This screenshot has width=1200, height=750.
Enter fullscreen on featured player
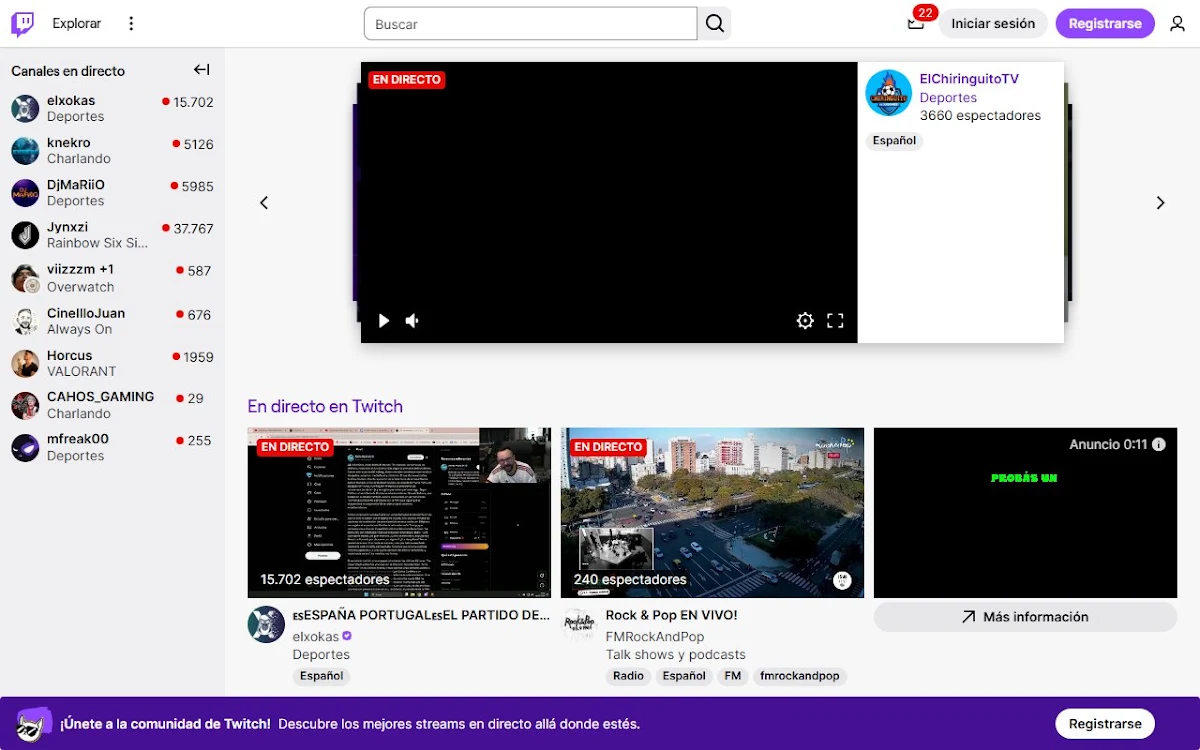pyautogui.click(x=835, y=321)
